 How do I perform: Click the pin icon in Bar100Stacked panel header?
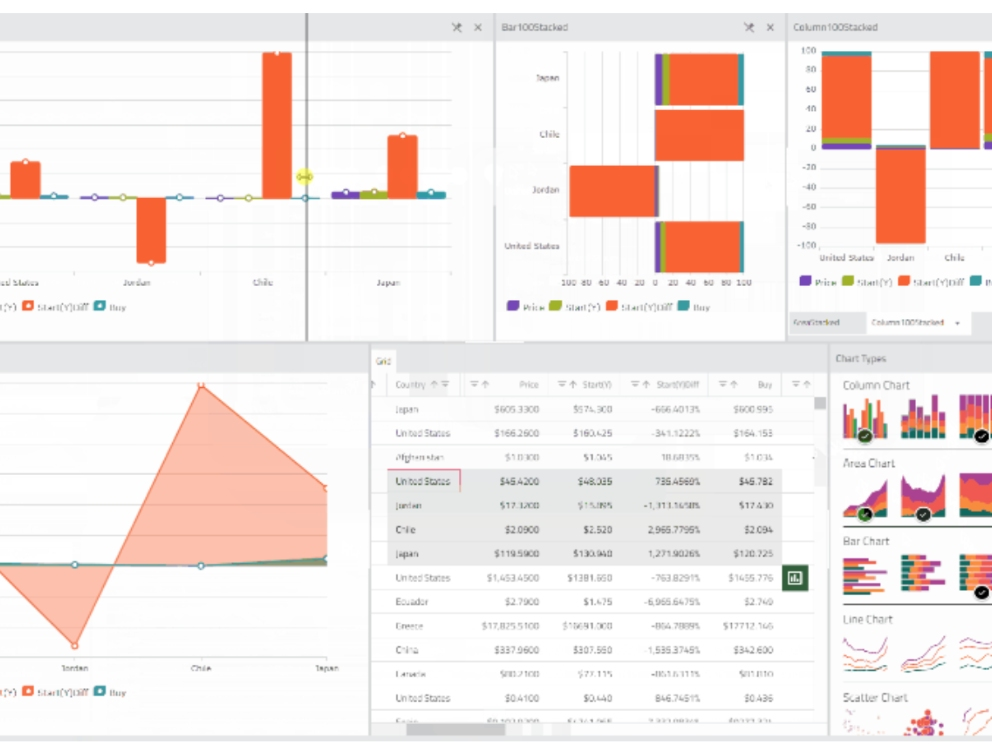pyautogui.click(x=748, y=28)
